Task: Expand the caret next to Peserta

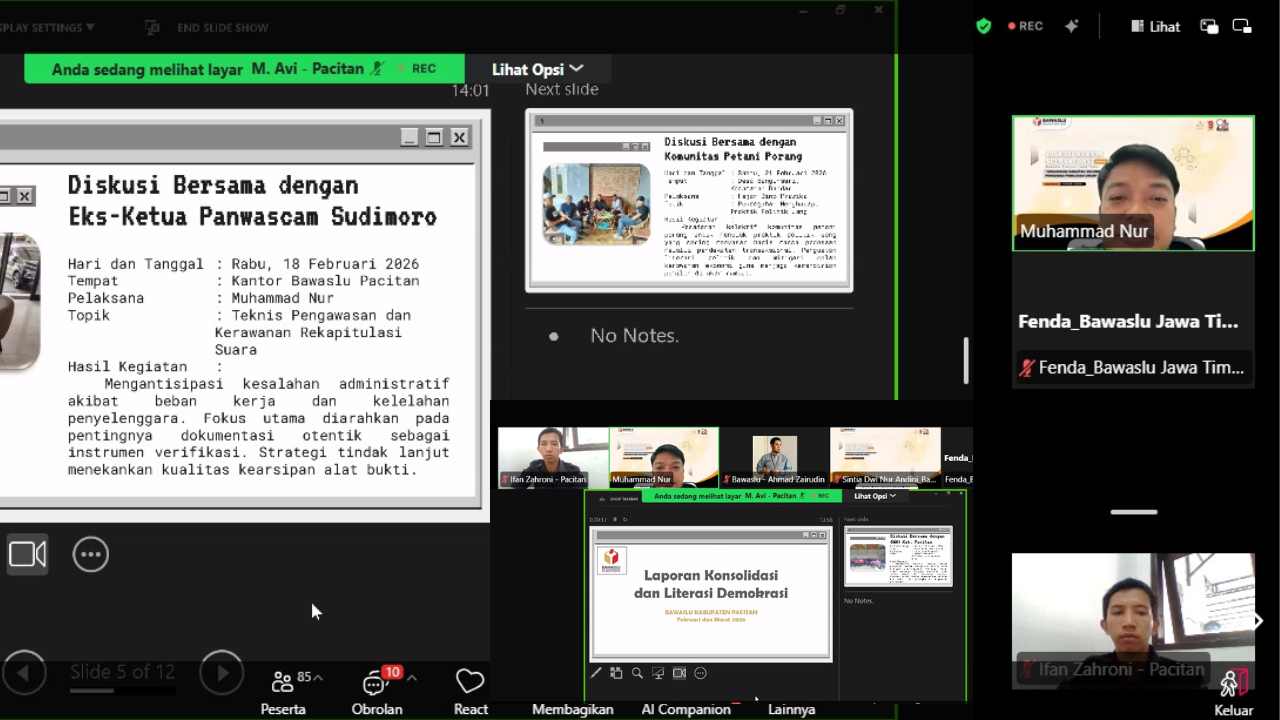Action: point(318,678)
